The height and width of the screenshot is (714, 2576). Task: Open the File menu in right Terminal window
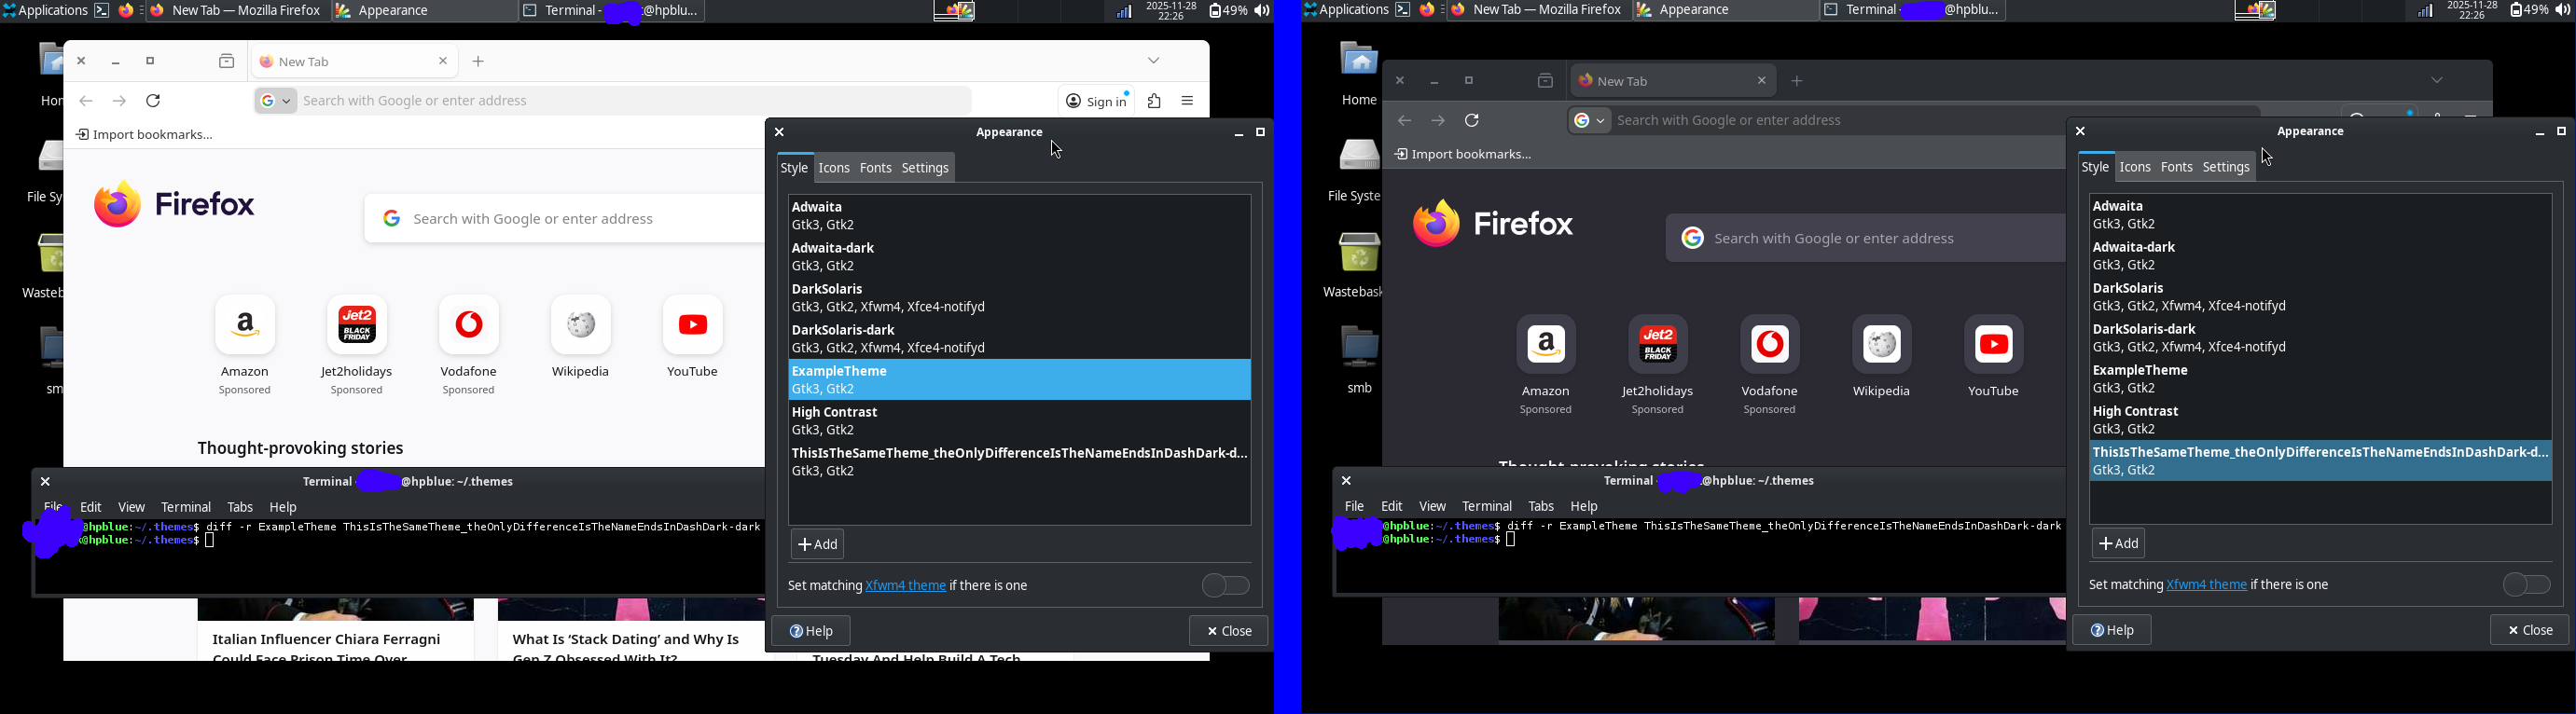(1355, 507)
